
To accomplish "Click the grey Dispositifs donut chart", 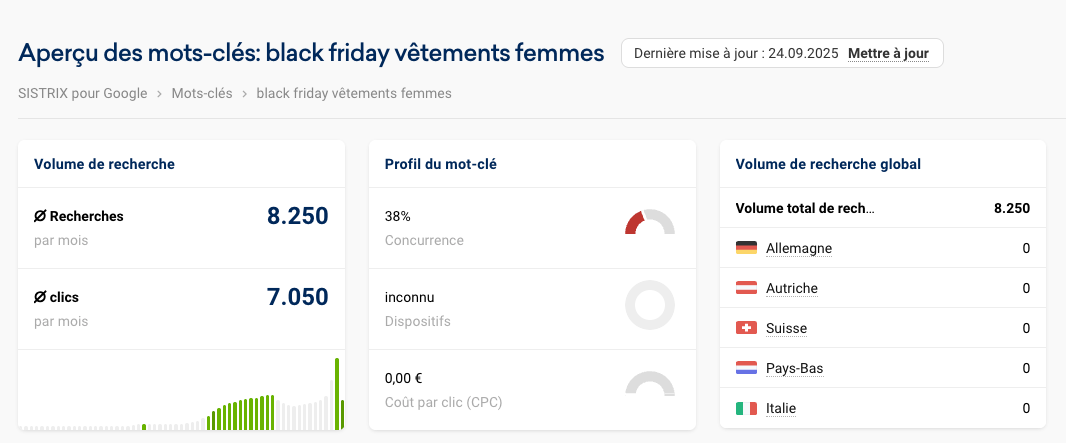I will [x=649, y=305].
